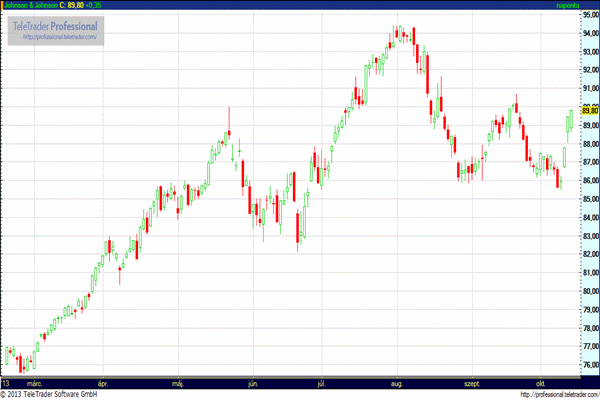
Task: Click the 'júl.' label on time axis
Action: point(323,383)
